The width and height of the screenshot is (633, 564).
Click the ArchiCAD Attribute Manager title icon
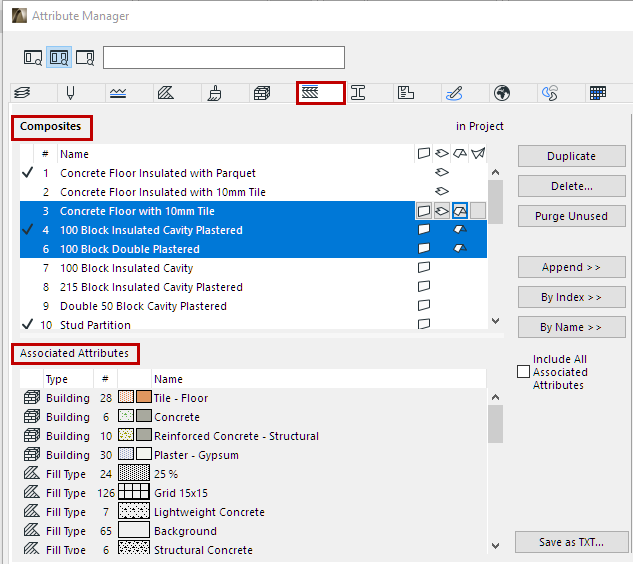click(x=19, y=16)
